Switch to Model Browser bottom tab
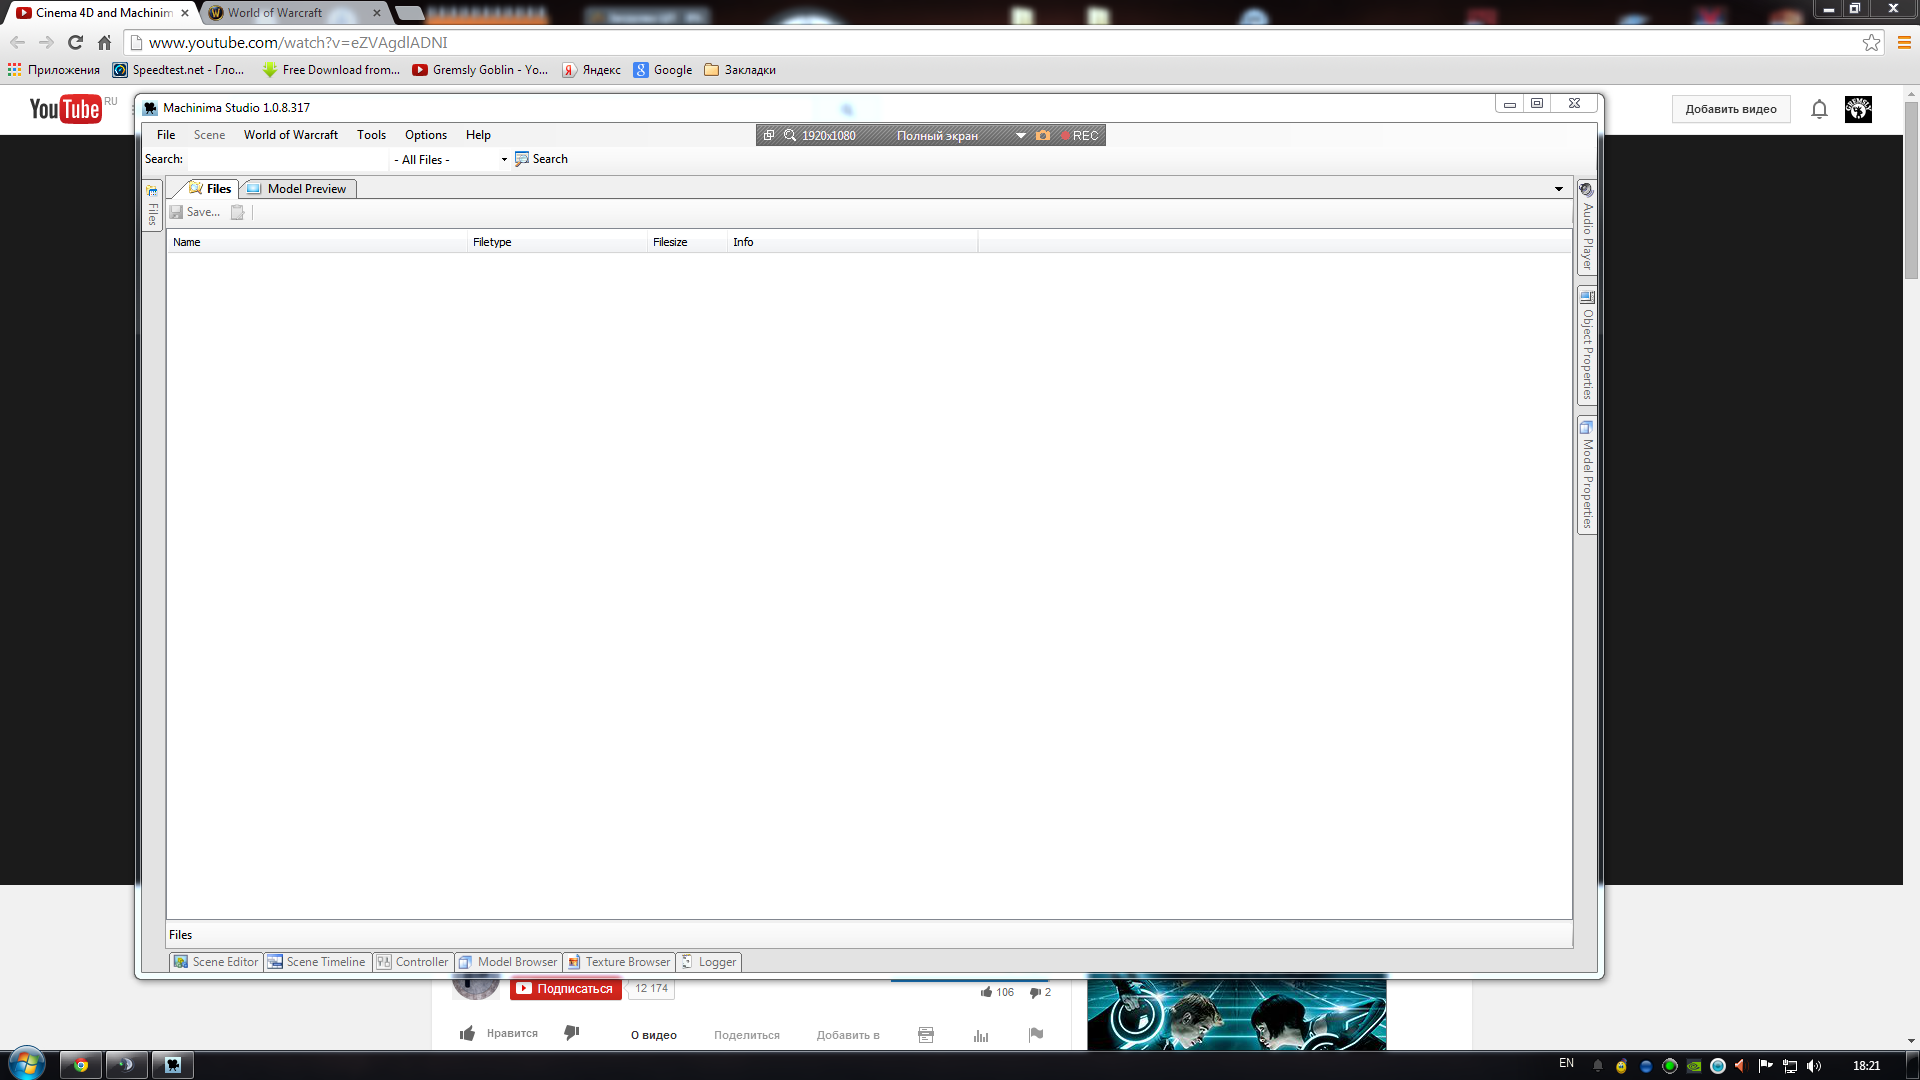The width and height of the screenshot is (1920, 1080). [508, 962]
